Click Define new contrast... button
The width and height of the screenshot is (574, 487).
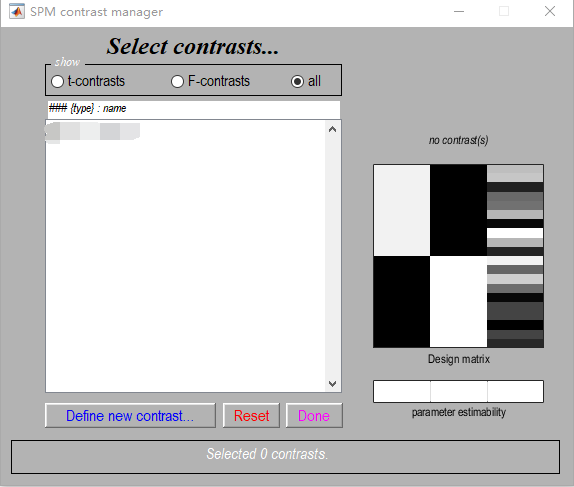pos(130,416)
